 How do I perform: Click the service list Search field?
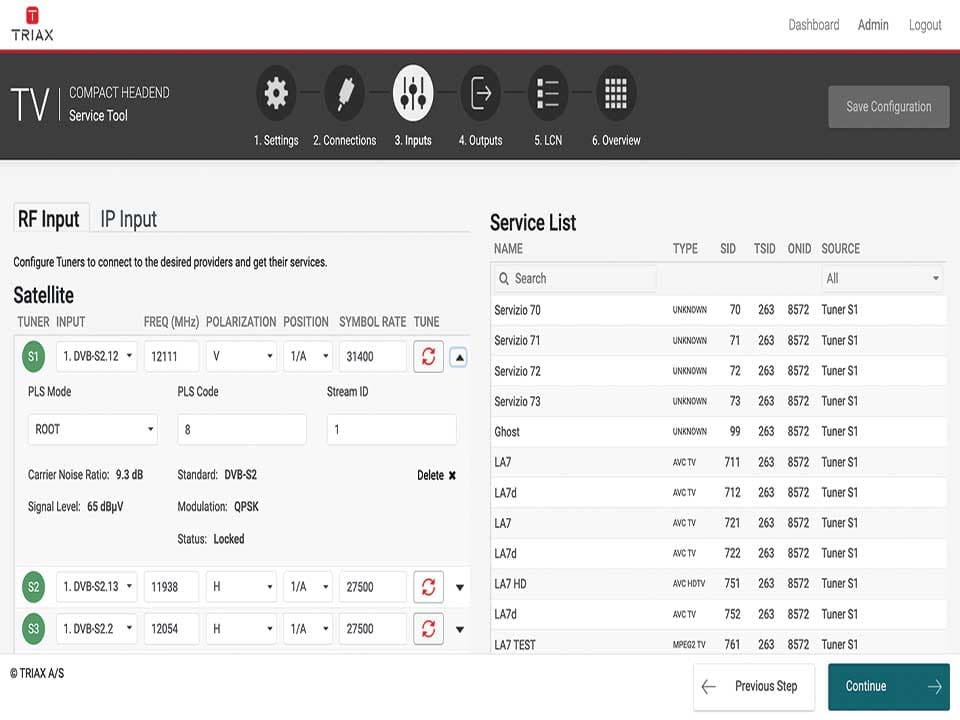click(575, 279)
